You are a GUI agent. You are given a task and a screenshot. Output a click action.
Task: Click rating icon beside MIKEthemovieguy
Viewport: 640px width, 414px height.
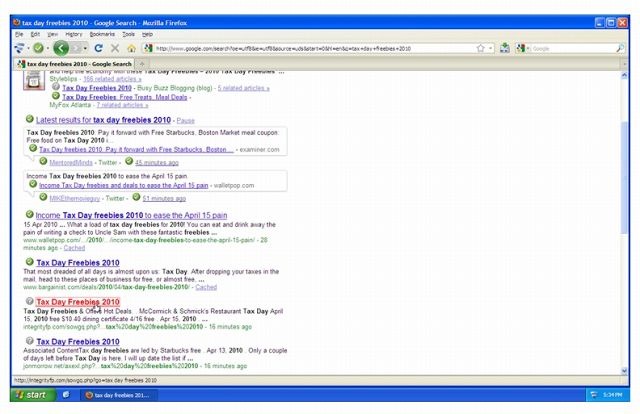coord(43,197)
